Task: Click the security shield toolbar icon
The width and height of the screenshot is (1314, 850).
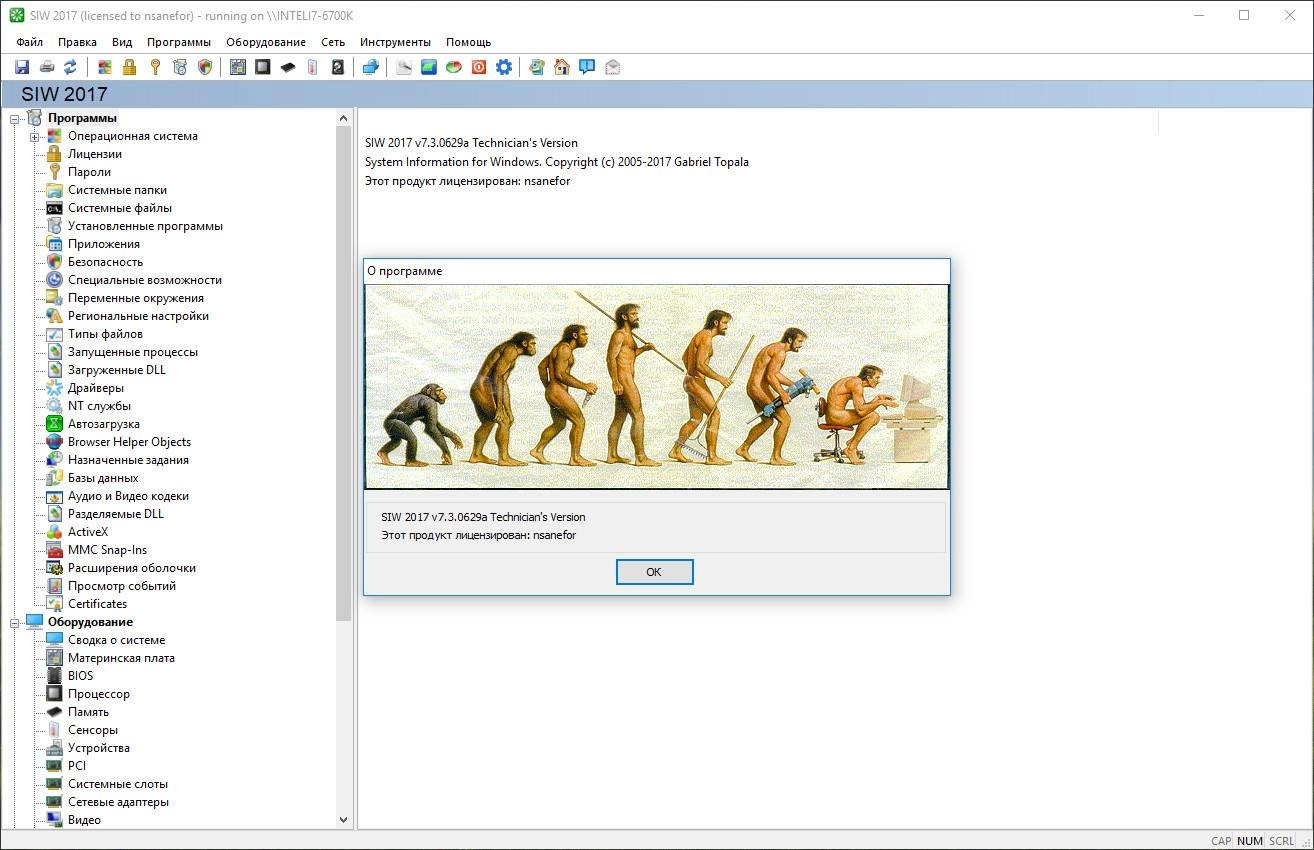Action: [x=205, y=67]
